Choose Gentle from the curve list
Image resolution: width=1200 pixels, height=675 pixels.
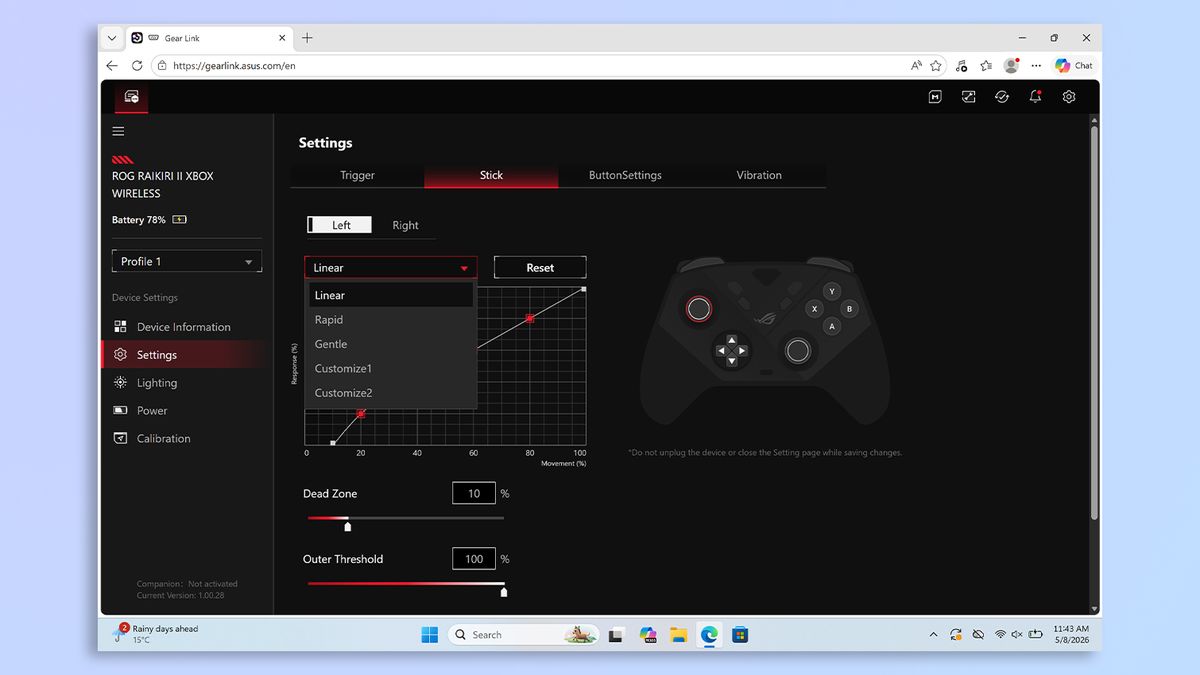(x=391, y=344)
